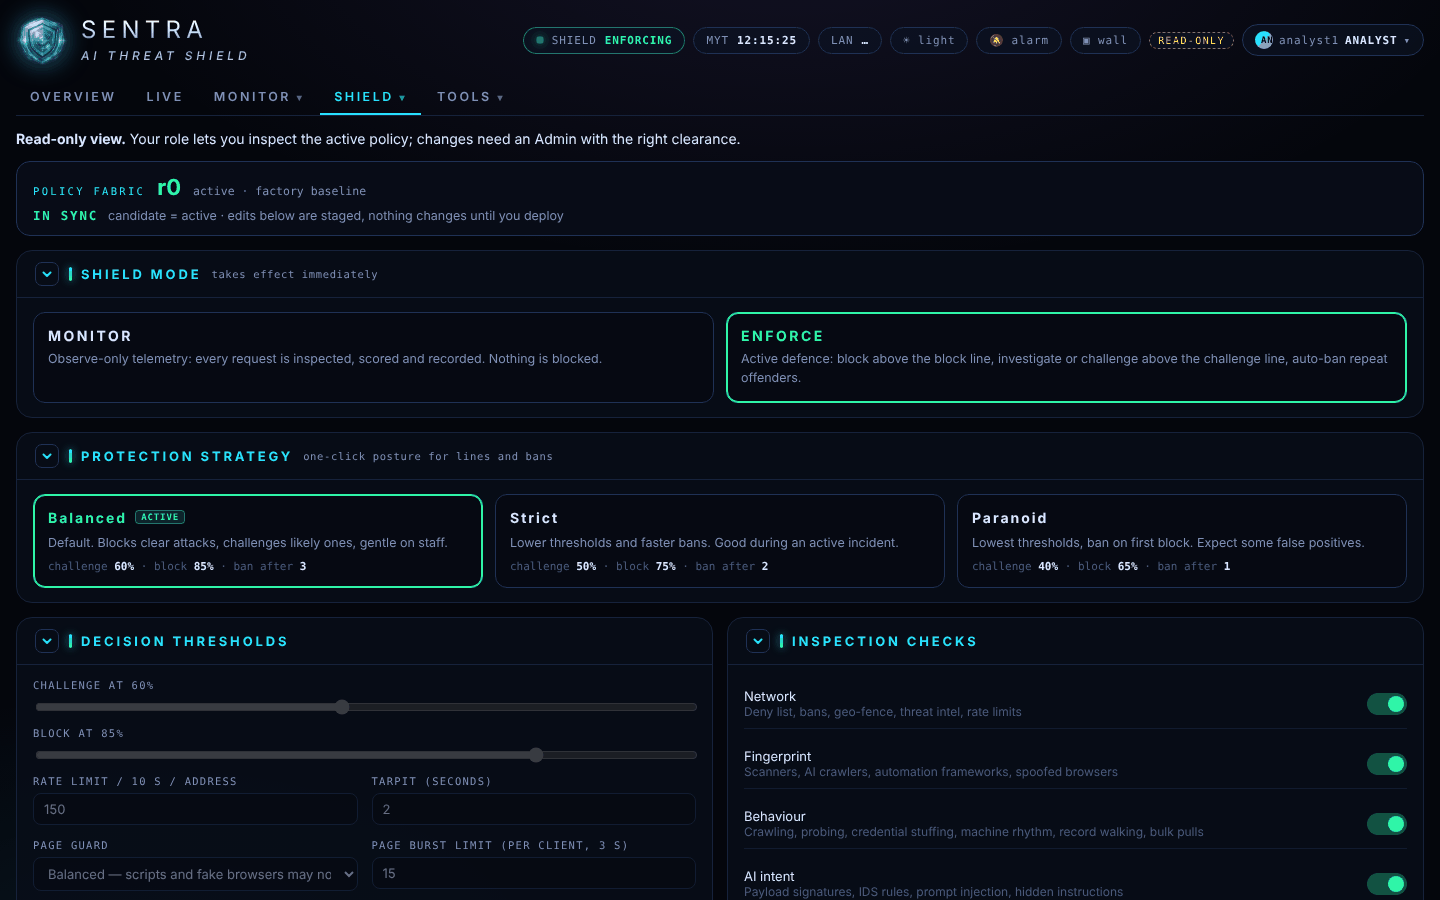Viewport: 1440px width, 900px height.
Task: Click the Block At threshold slider
Action: (x=366, y=755)
